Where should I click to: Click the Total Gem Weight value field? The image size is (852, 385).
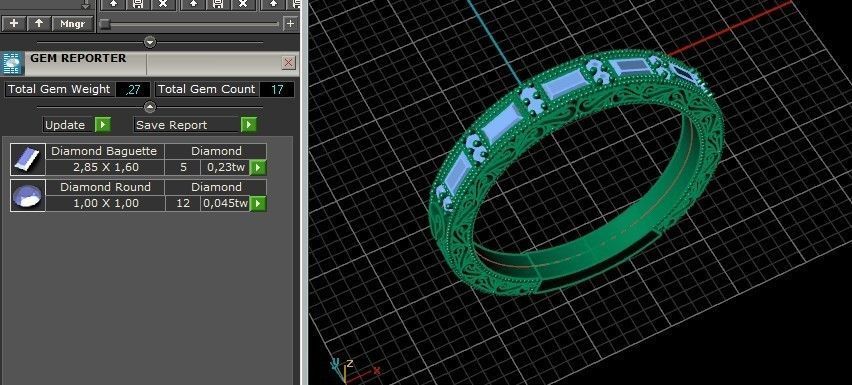click(132, 90)
